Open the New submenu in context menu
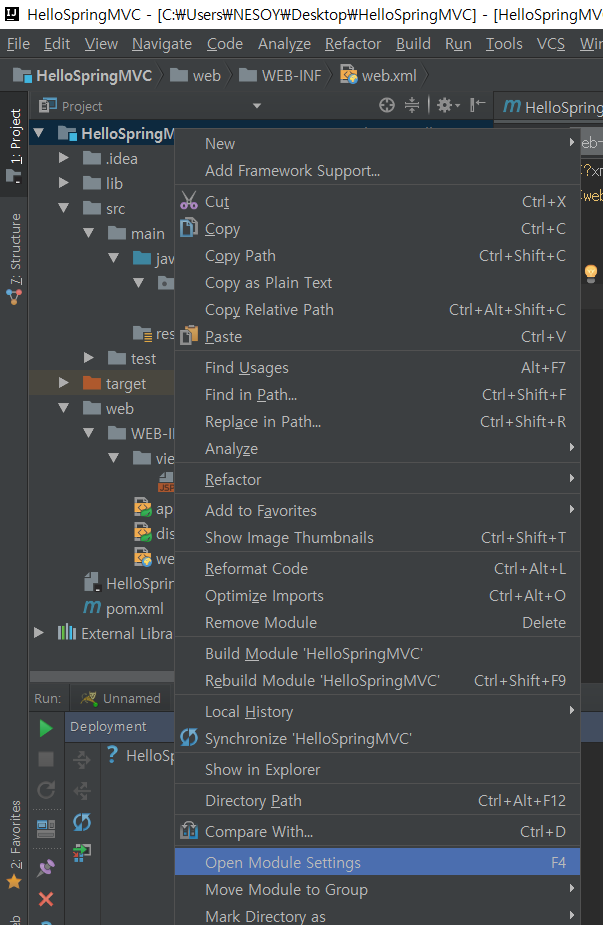 [378, 143]
